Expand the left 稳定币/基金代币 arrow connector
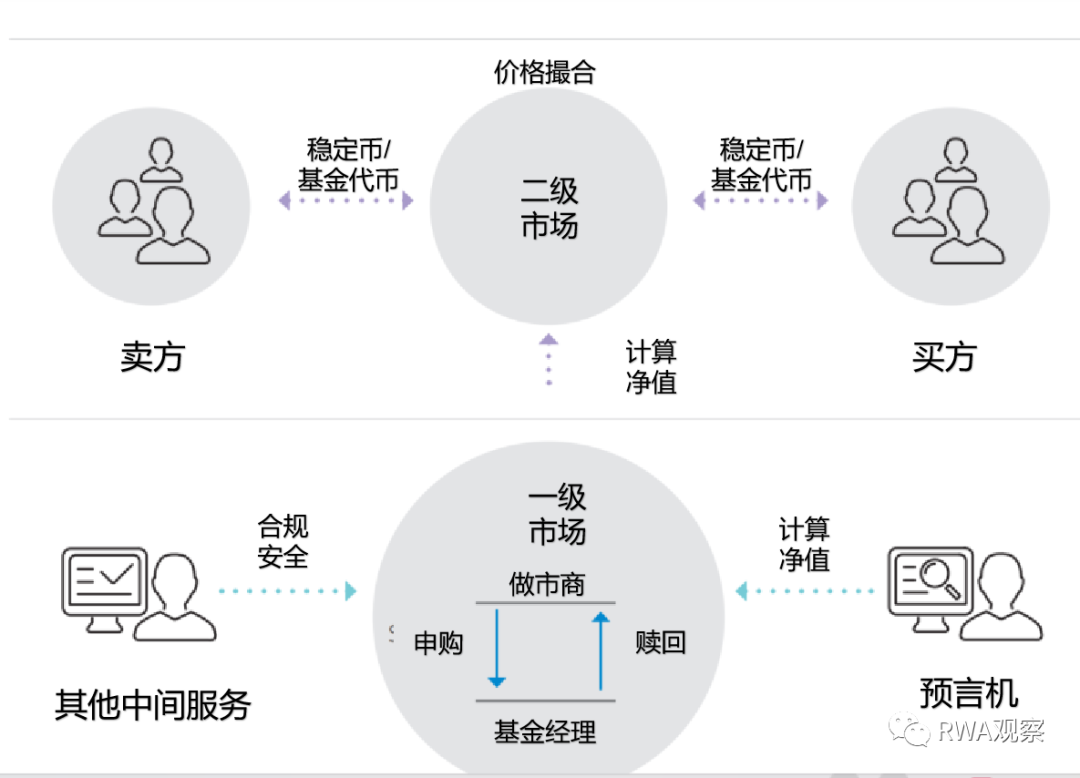 [x=347, y=200]
